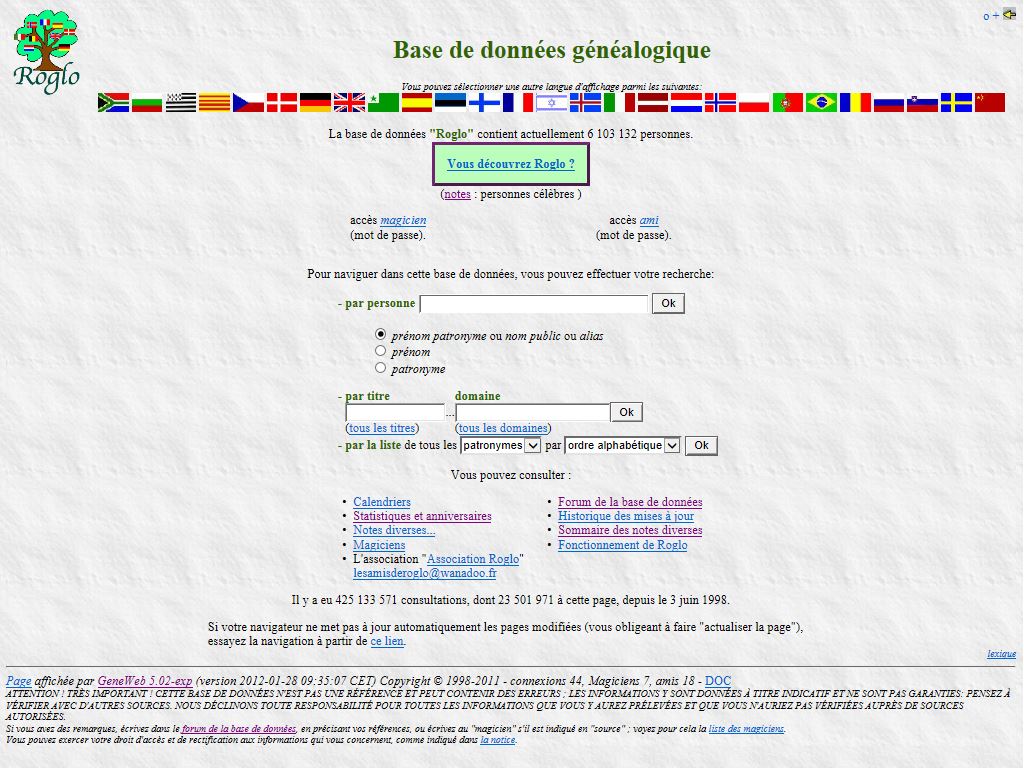Open 'Vous découvrez Roglo ?' link
The height and width of the screenshot is (768, 1024).
(511, 164)
